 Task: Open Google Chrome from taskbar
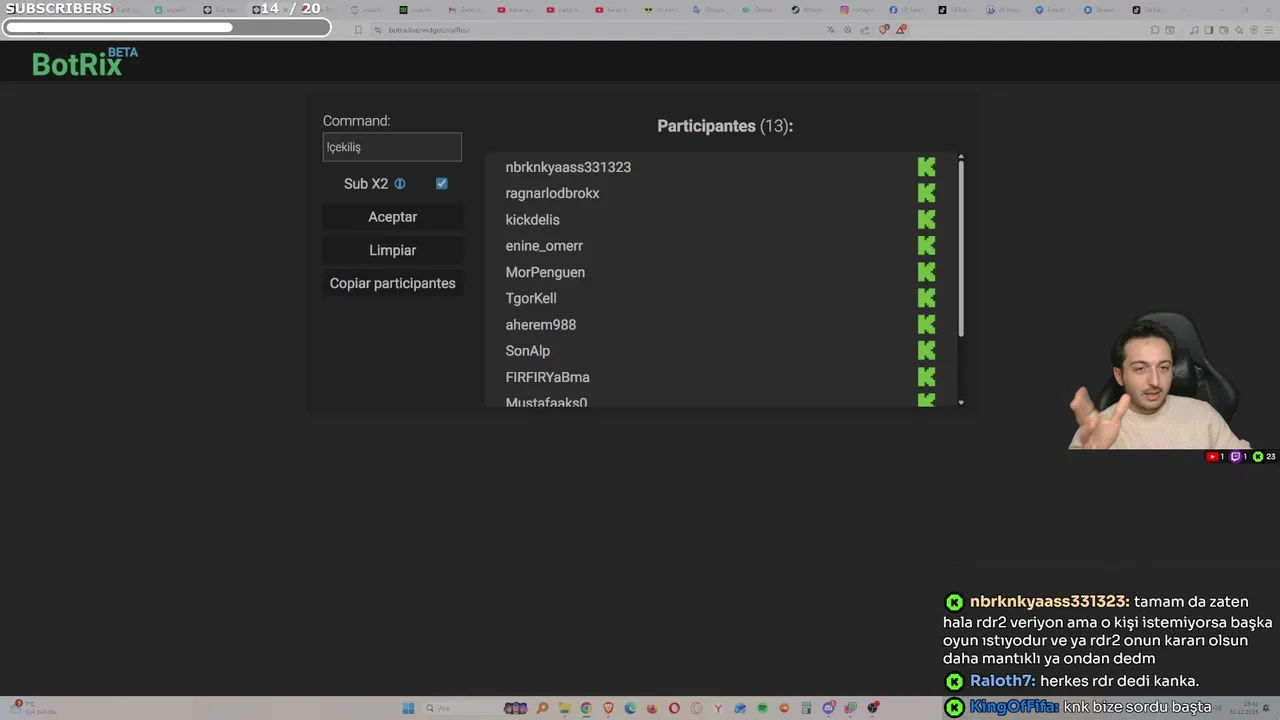(x=586, y=708)
